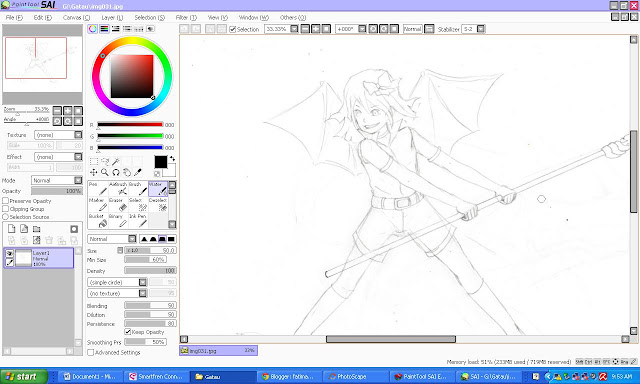Swap foreground and background colors
The width and height of the screenshot is (640, 384).
(172, 158)
